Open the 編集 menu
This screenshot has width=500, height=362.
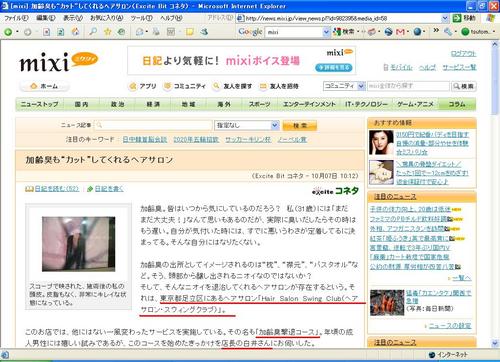tap(46, 18)
